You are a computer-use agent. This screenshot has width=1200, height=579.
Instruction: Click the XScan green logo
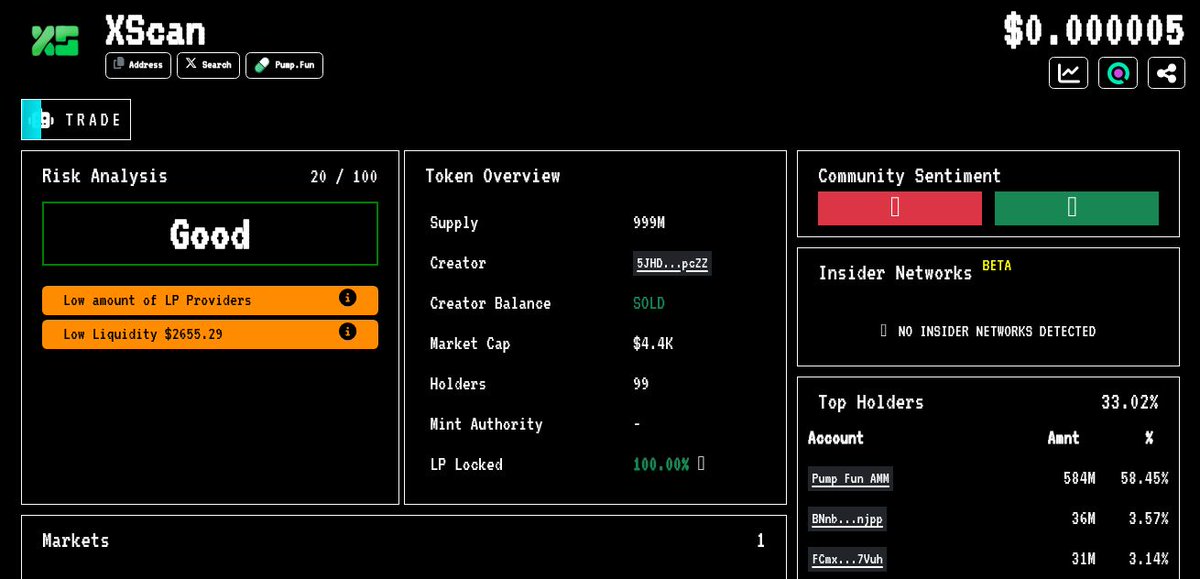coord(55,41)
